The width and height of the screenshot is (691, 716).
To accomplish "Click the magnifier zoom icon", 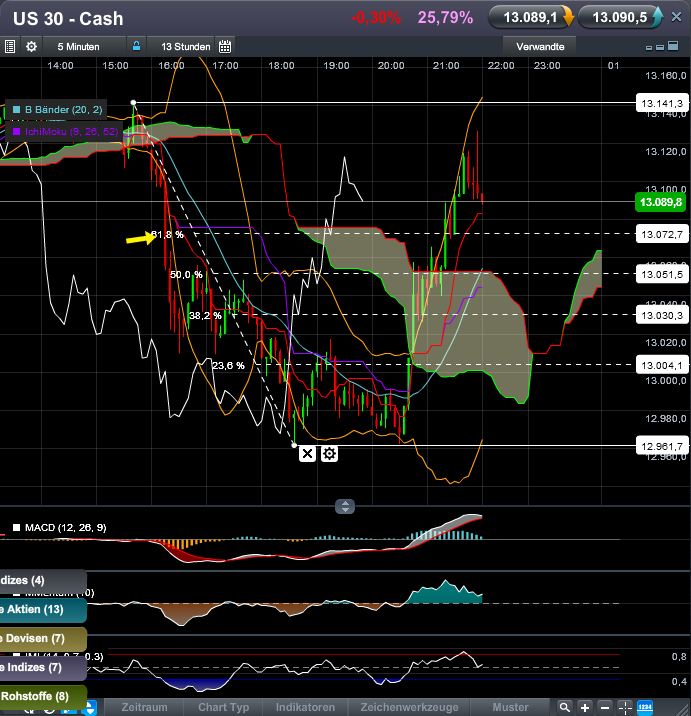I will coord(564,707).
